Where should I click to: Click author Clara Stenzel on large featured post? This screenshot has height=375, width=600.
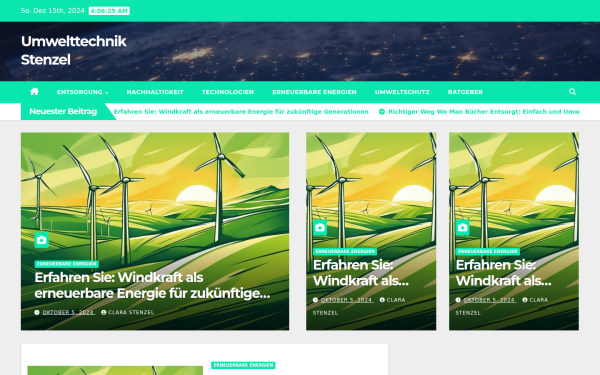click(131, 312)
